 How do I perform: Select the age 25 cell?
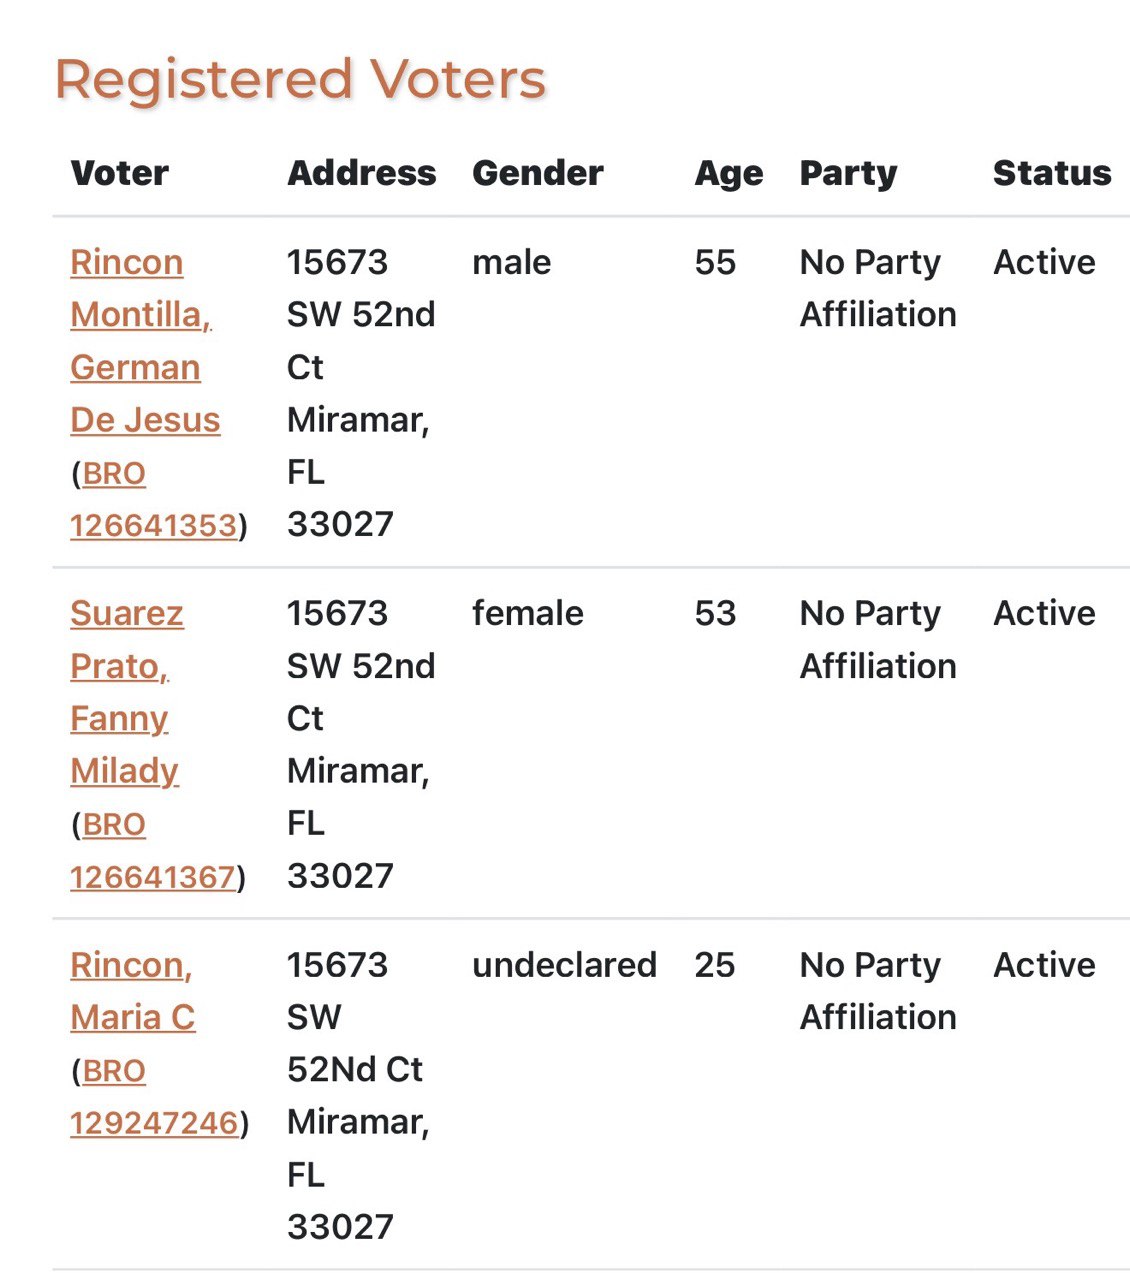pos(715,965)
